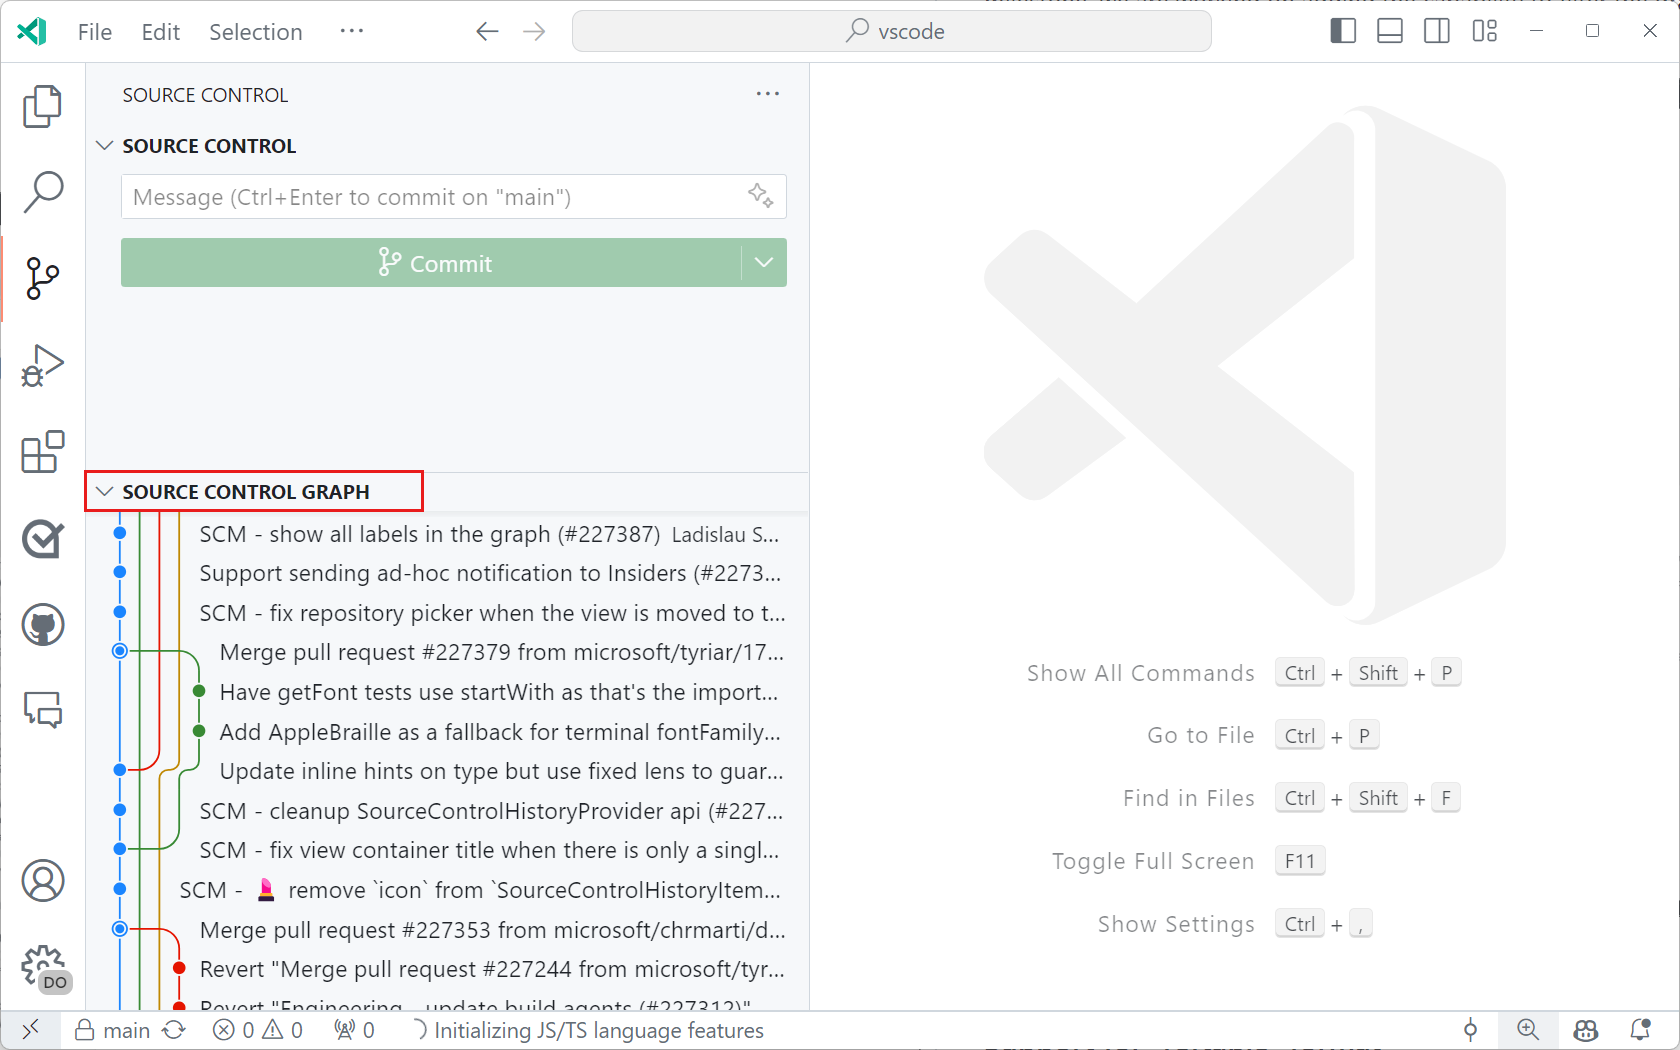Toggle the Secondary Side Bar
Image resolution: width=1680 pixels, height=1050 pixels.
(1437, 31)
